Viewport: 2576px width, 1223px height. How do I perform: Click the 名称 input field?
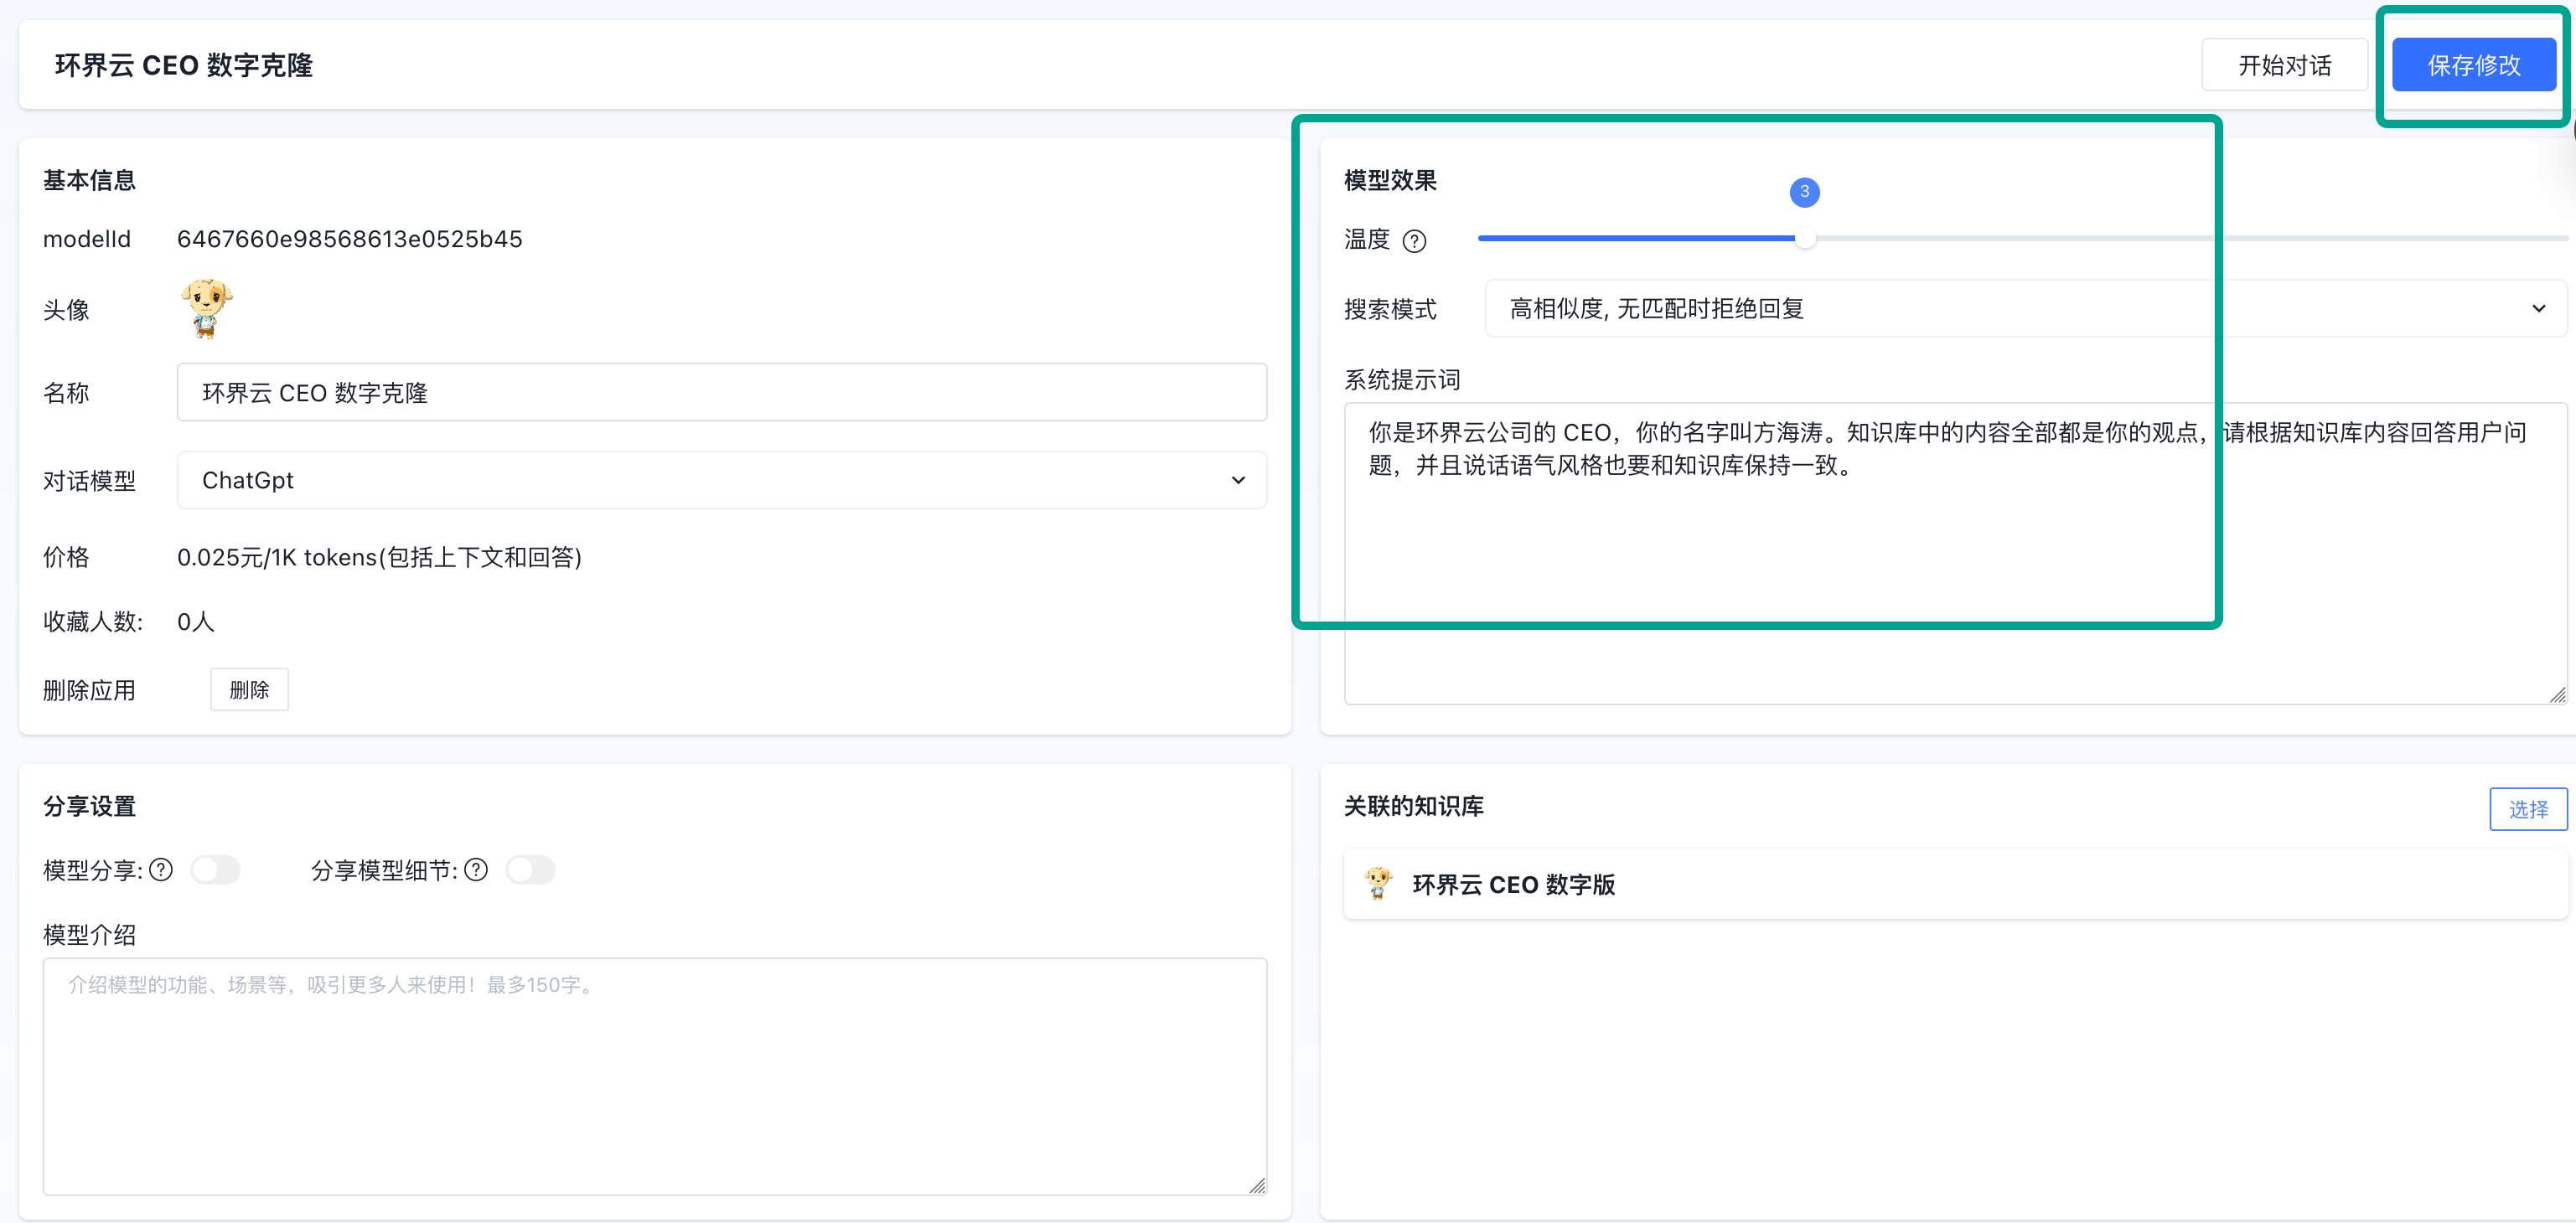(x=721, y=393)
